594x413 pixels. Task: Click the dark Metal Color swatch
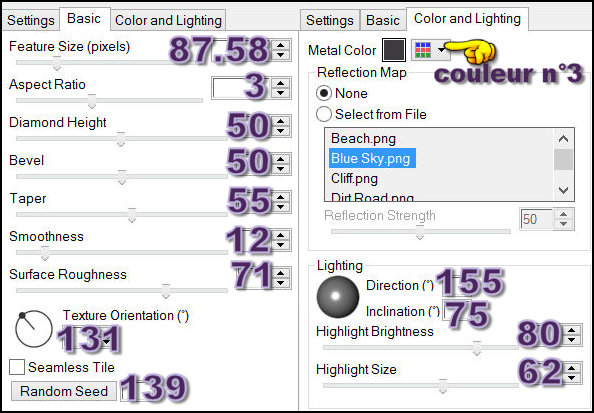pos(394,50)
